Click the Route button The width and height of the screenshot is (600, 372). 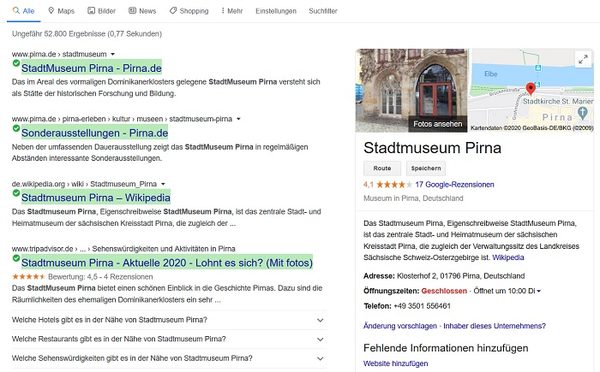tap(382, 168)
